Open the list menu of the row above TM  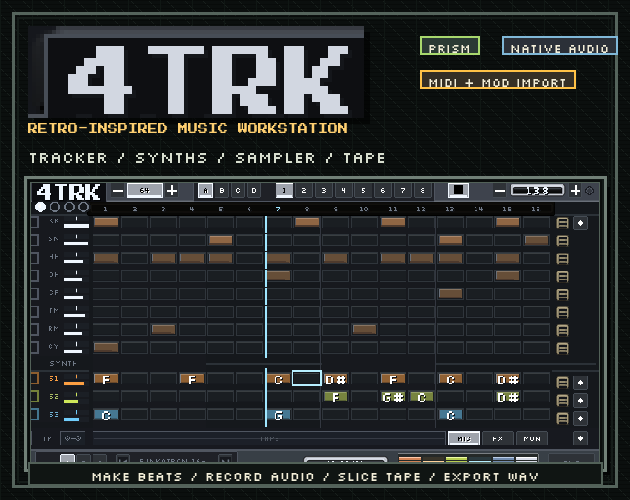pos(562,294)
